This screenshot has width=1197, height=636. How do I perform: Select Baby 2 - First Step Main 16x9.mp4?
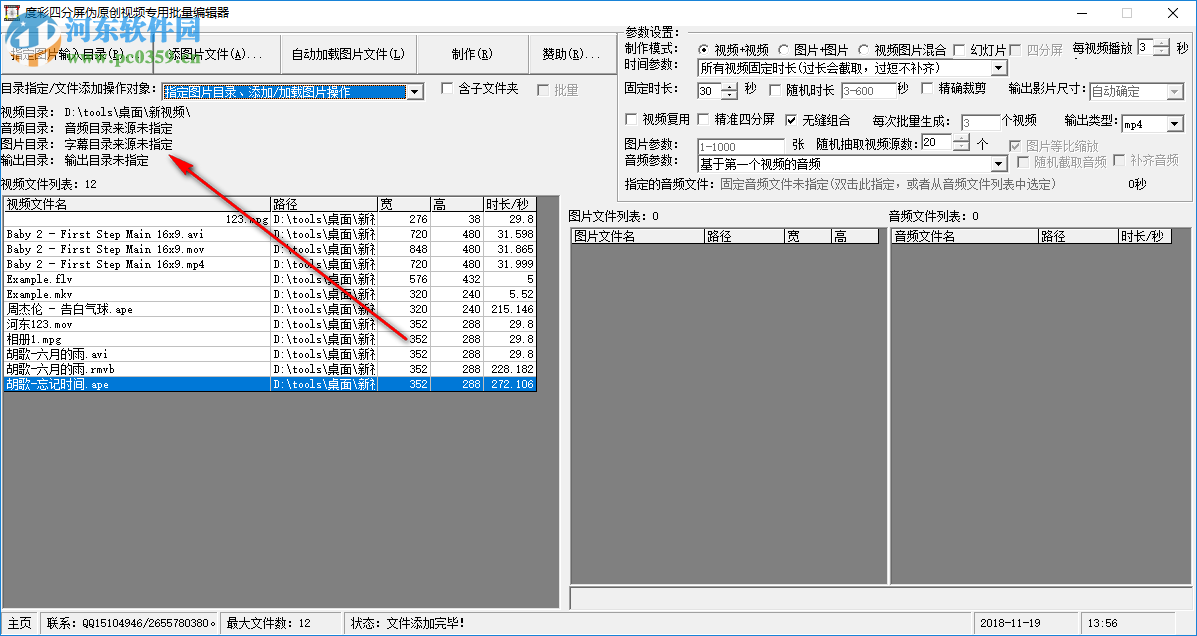click(270, 264)
